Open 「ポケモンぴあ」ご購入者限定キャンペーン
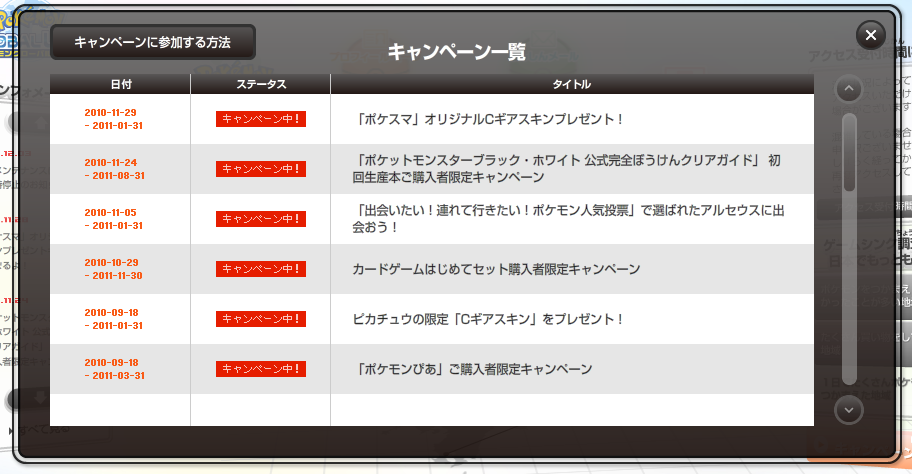 [x=474, y=369]
